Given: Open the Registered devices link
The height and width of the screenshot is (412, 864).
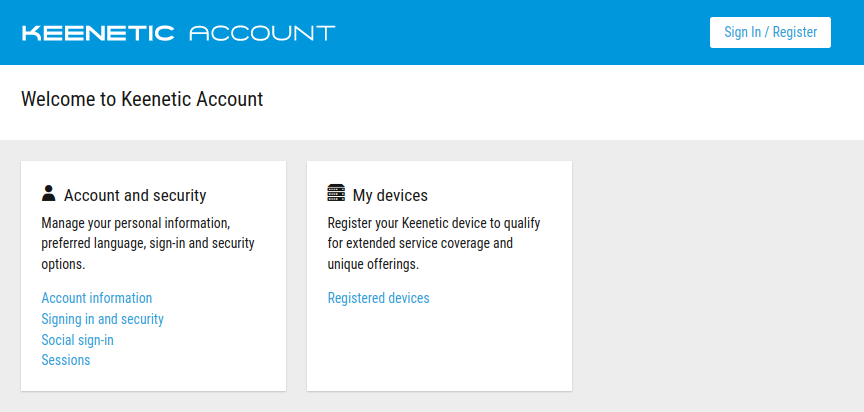Looking at the screenshot, I should (378, 298).
